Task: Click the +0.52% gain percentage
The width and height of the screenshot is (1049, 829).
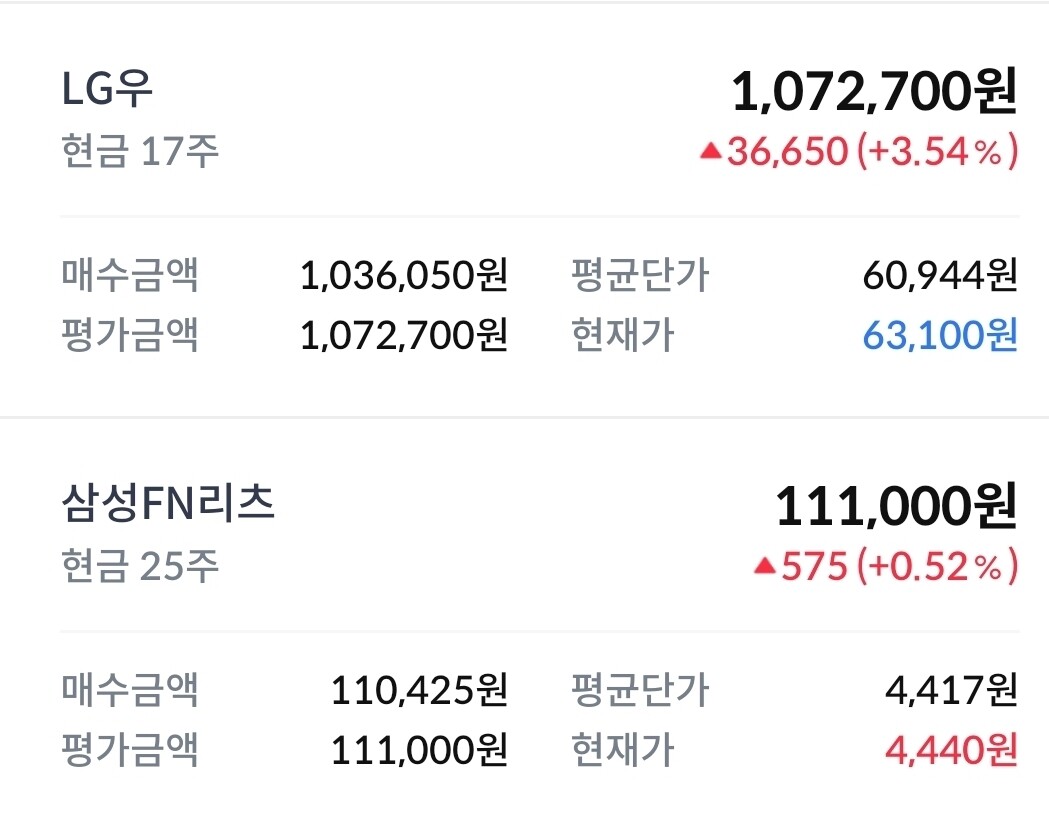Action: click(938, 567)
